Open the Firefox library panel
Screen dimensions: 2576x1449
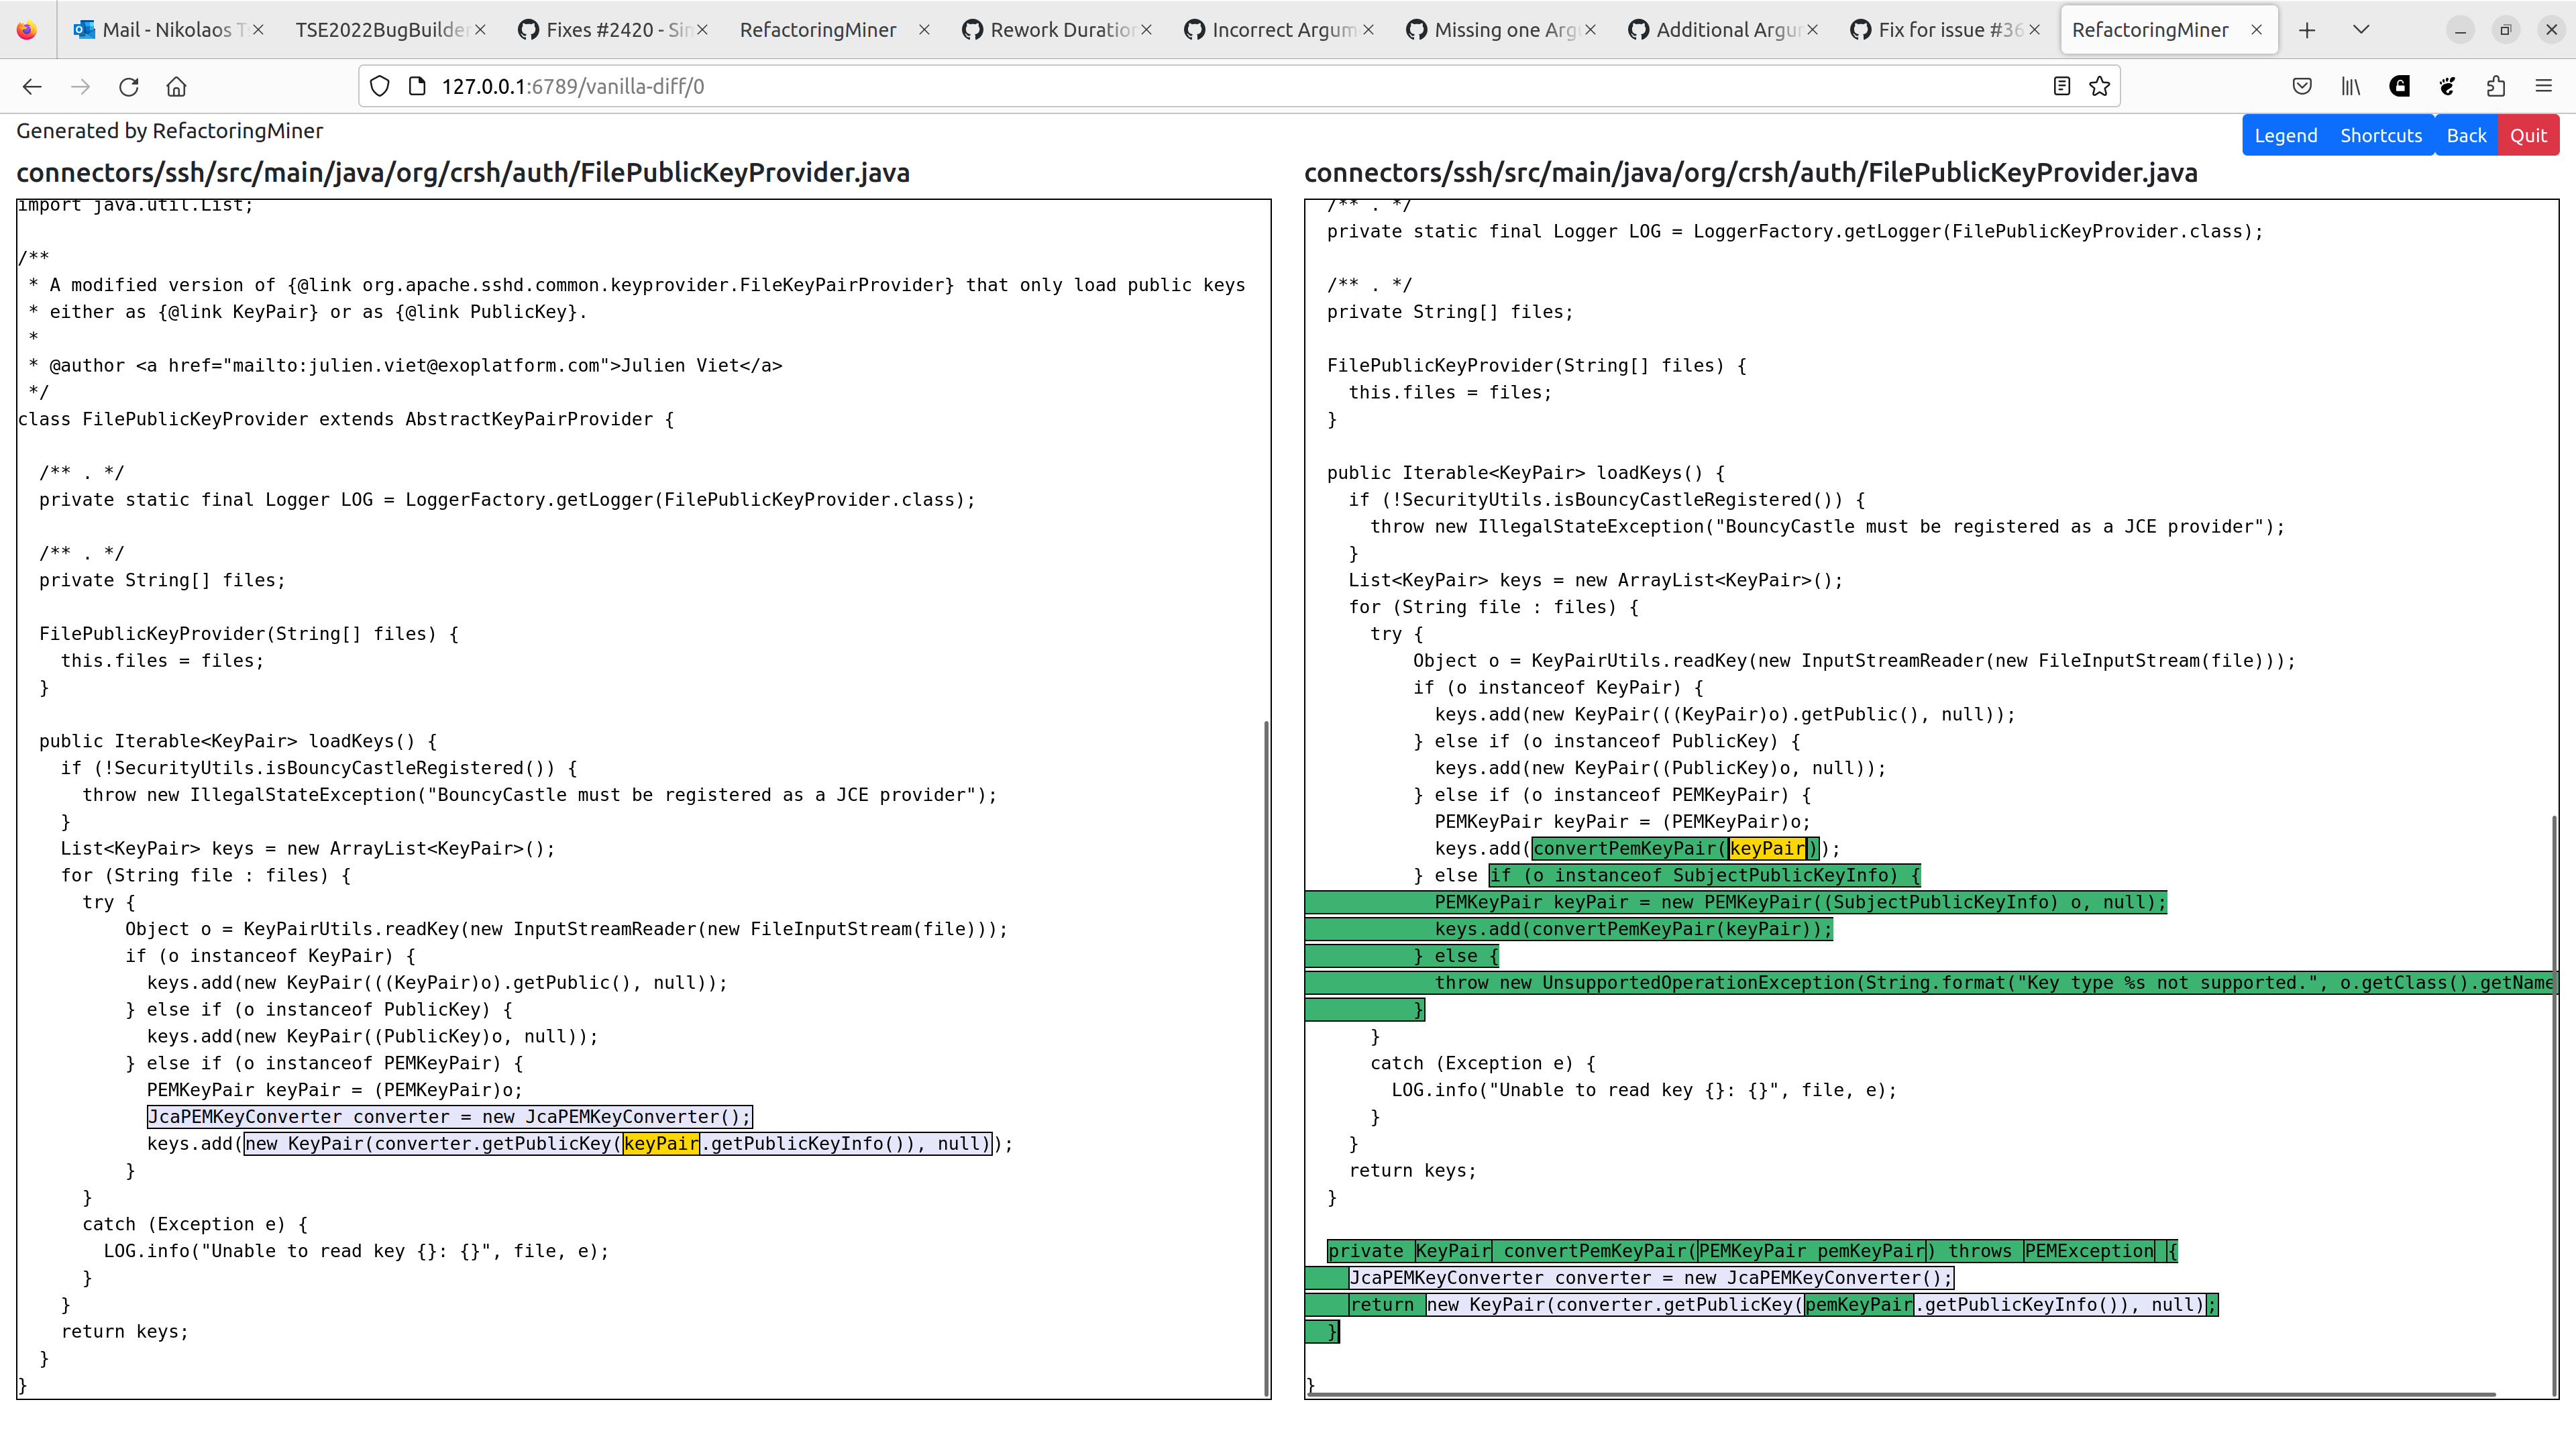click(x=2350, y=87)
